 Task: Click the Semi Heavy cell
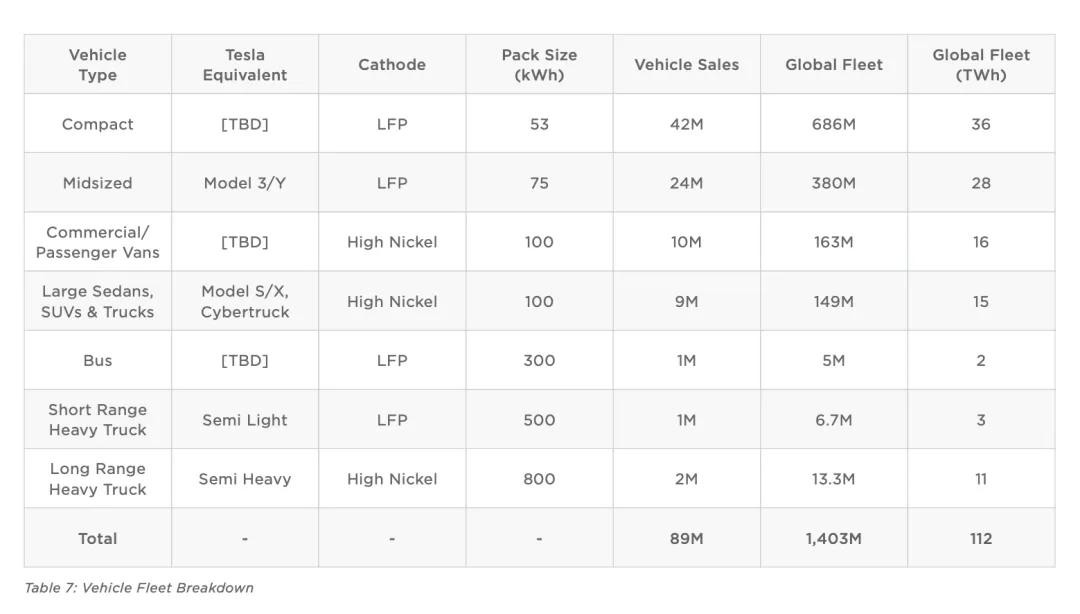[245, 479]
